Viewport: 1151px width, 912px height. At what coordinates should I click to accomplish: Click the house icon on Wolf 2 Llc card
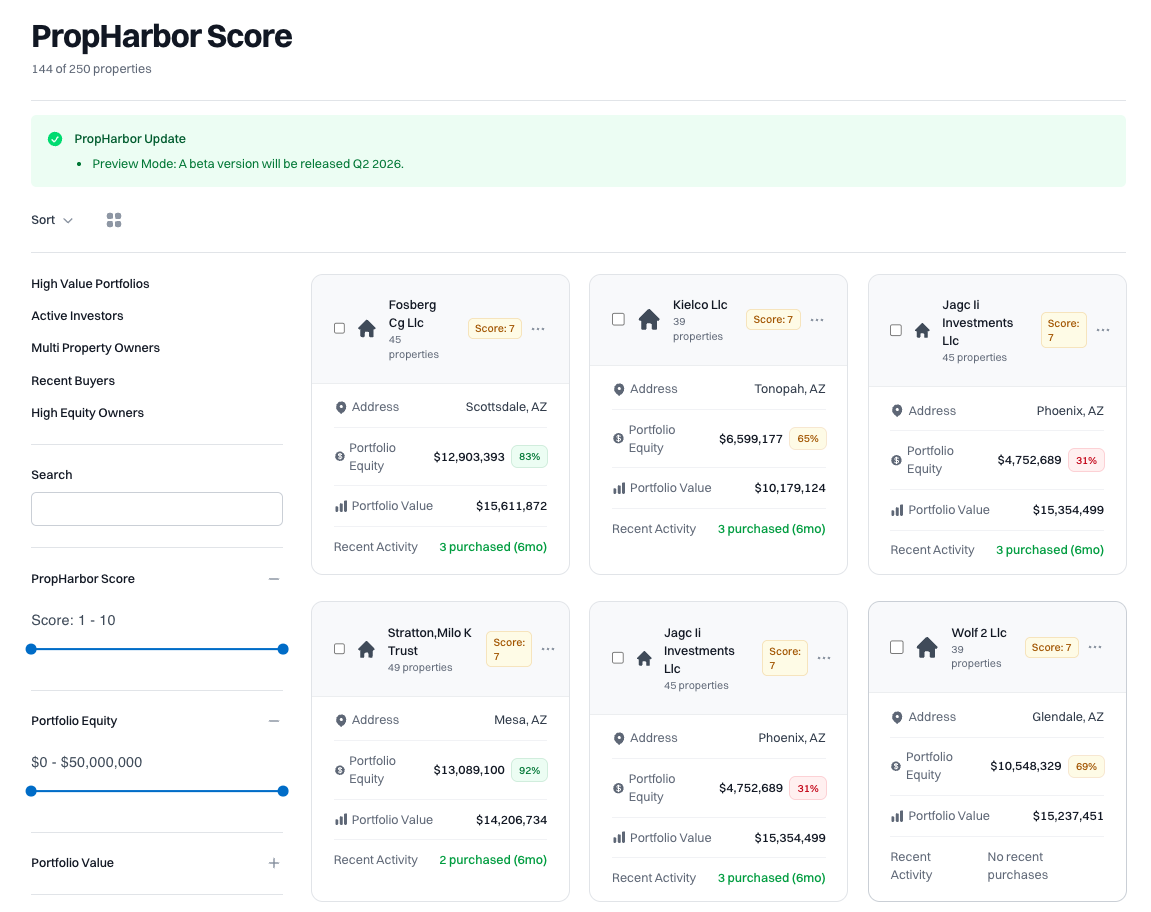pos(927,647)
